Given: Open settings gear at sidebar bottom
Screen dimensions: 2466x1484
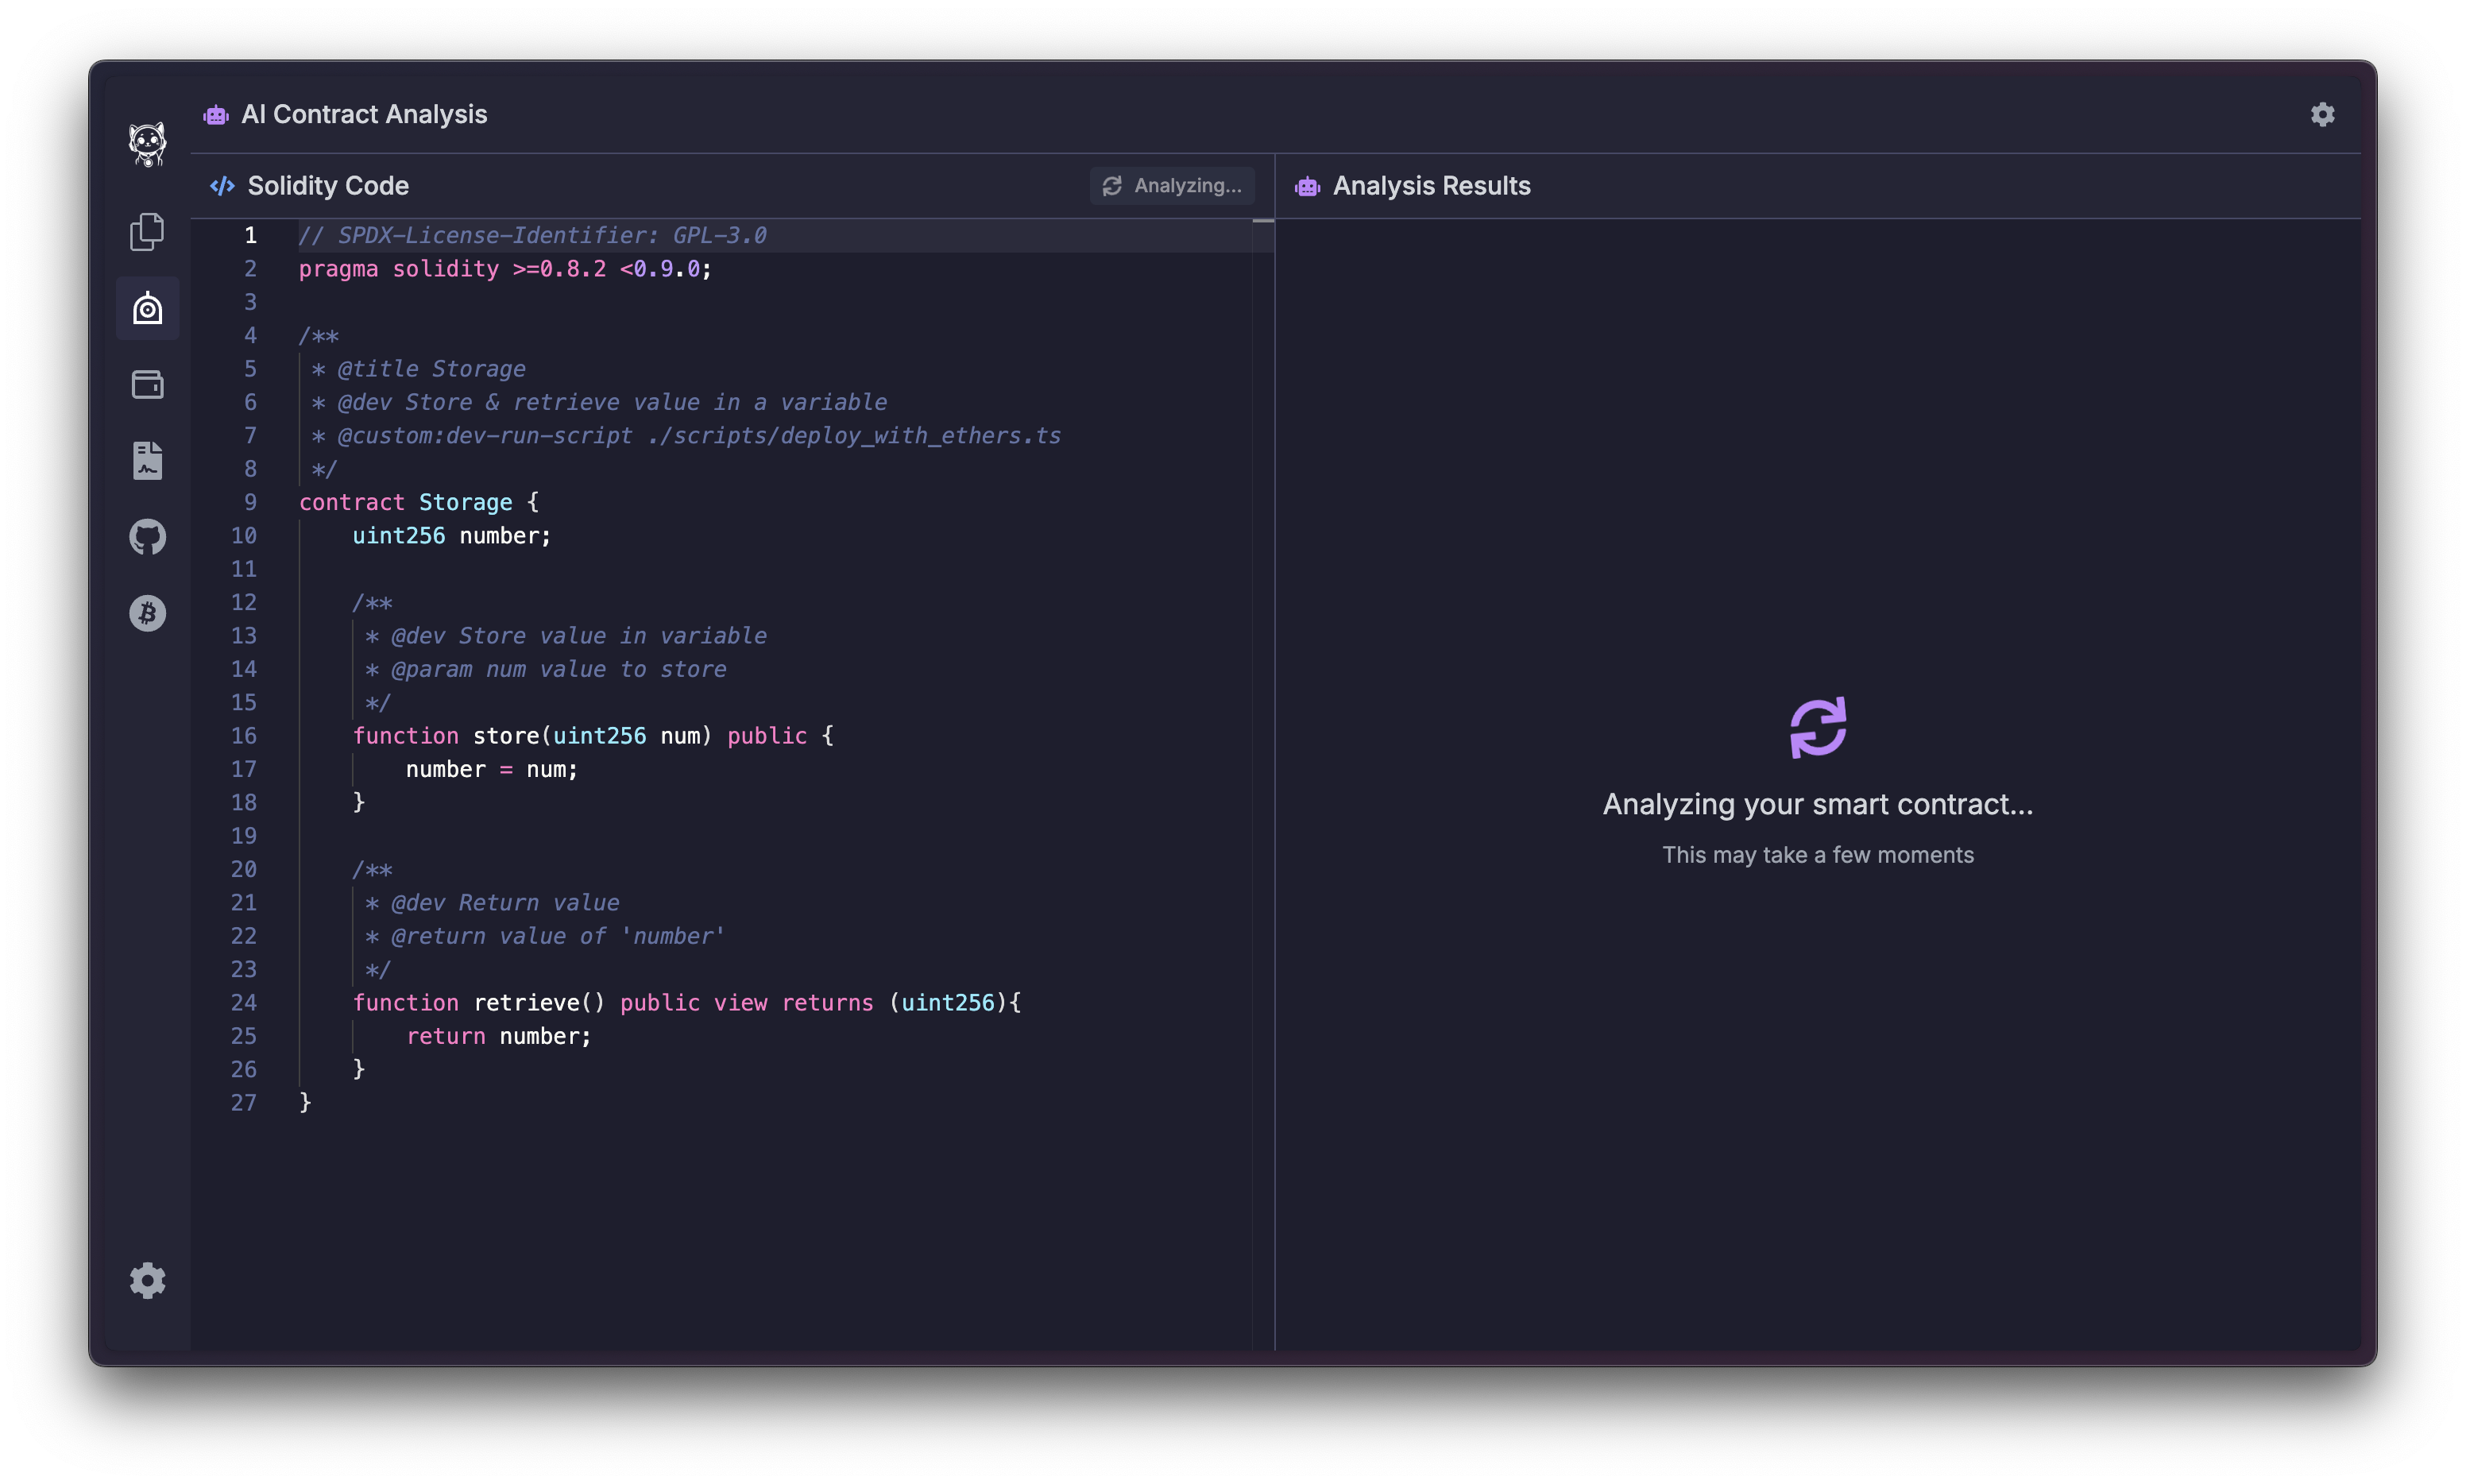Looking at the screenshot, I should (x=147, y=1280).
